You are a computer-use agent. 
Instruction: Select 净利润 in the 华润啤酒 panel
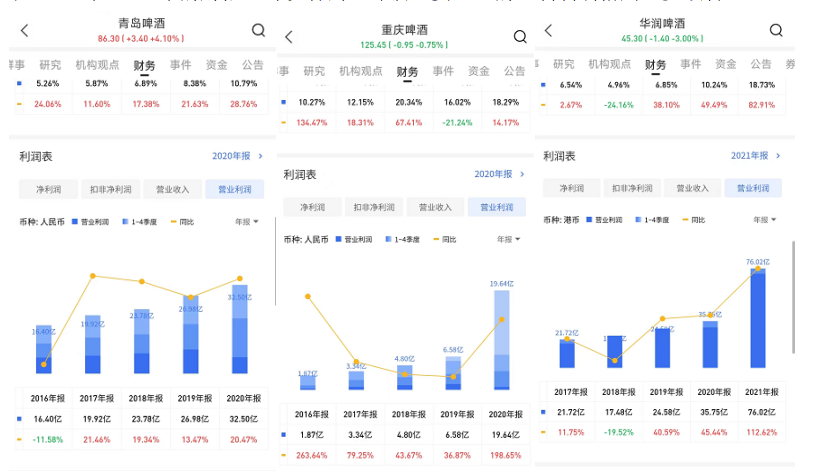tap(572, 188)
